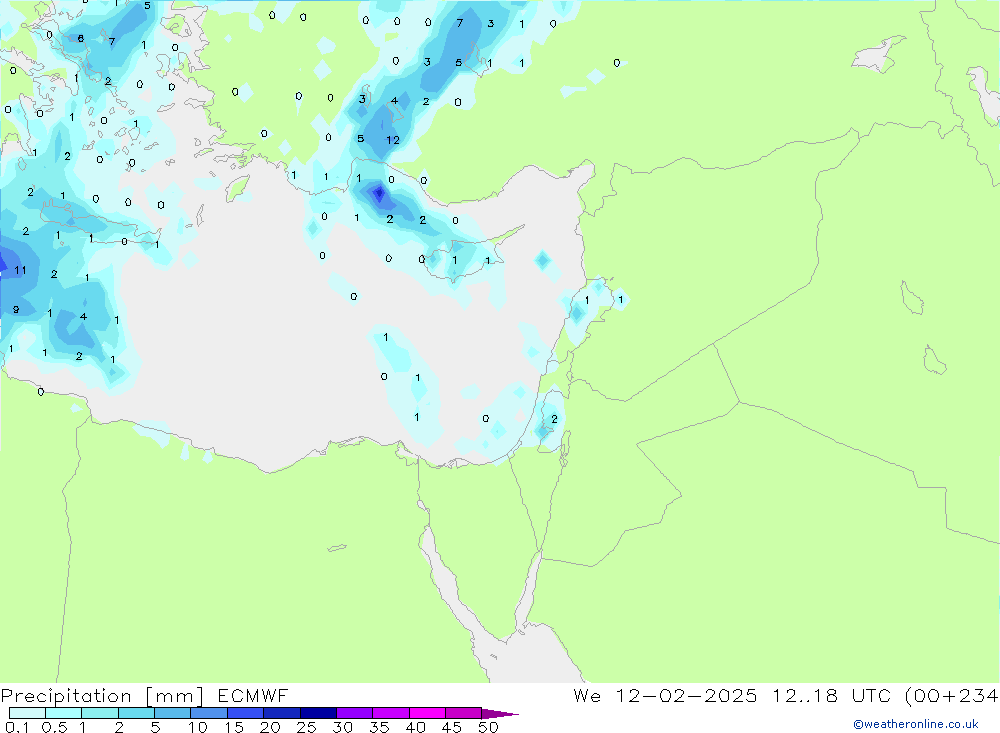The height and width of the screenshot is (733, 1000).
Task: Select the 30–35 mm purple legend swatch
Action: [x=355, y=713]
